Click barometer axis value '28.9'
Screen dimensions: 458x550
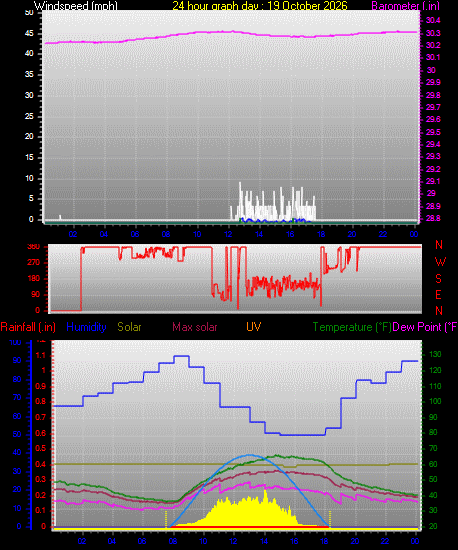[433, 206]
